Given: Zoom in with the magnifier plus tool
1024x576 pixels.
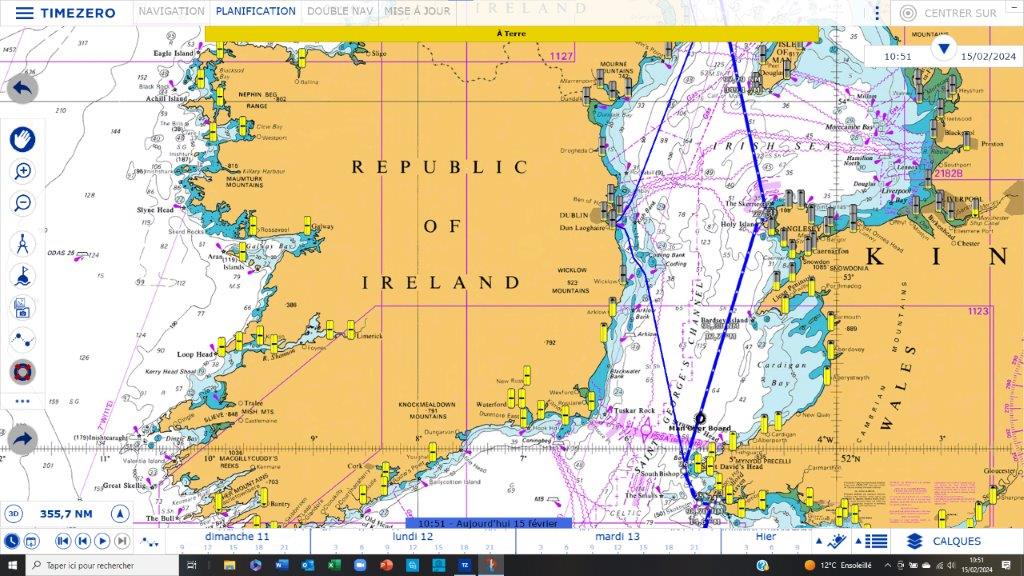Looking at the screenshot, I should 23,172.
